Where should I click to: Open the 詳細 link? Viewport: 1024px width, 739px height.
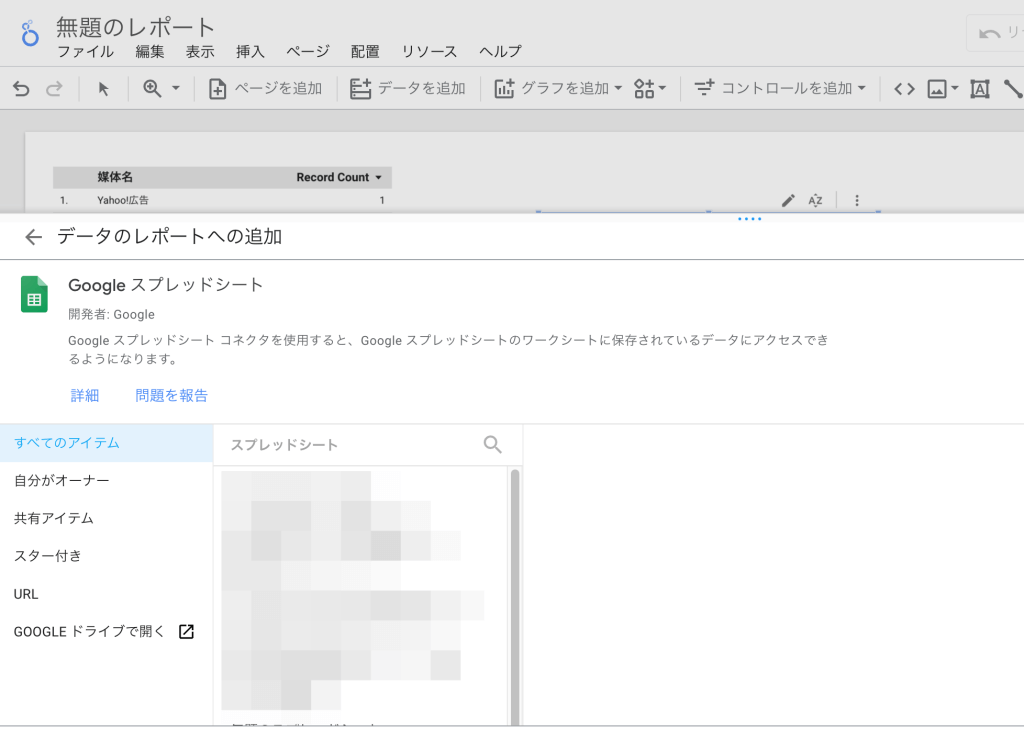pyautogui.click(x=85, y=396)
